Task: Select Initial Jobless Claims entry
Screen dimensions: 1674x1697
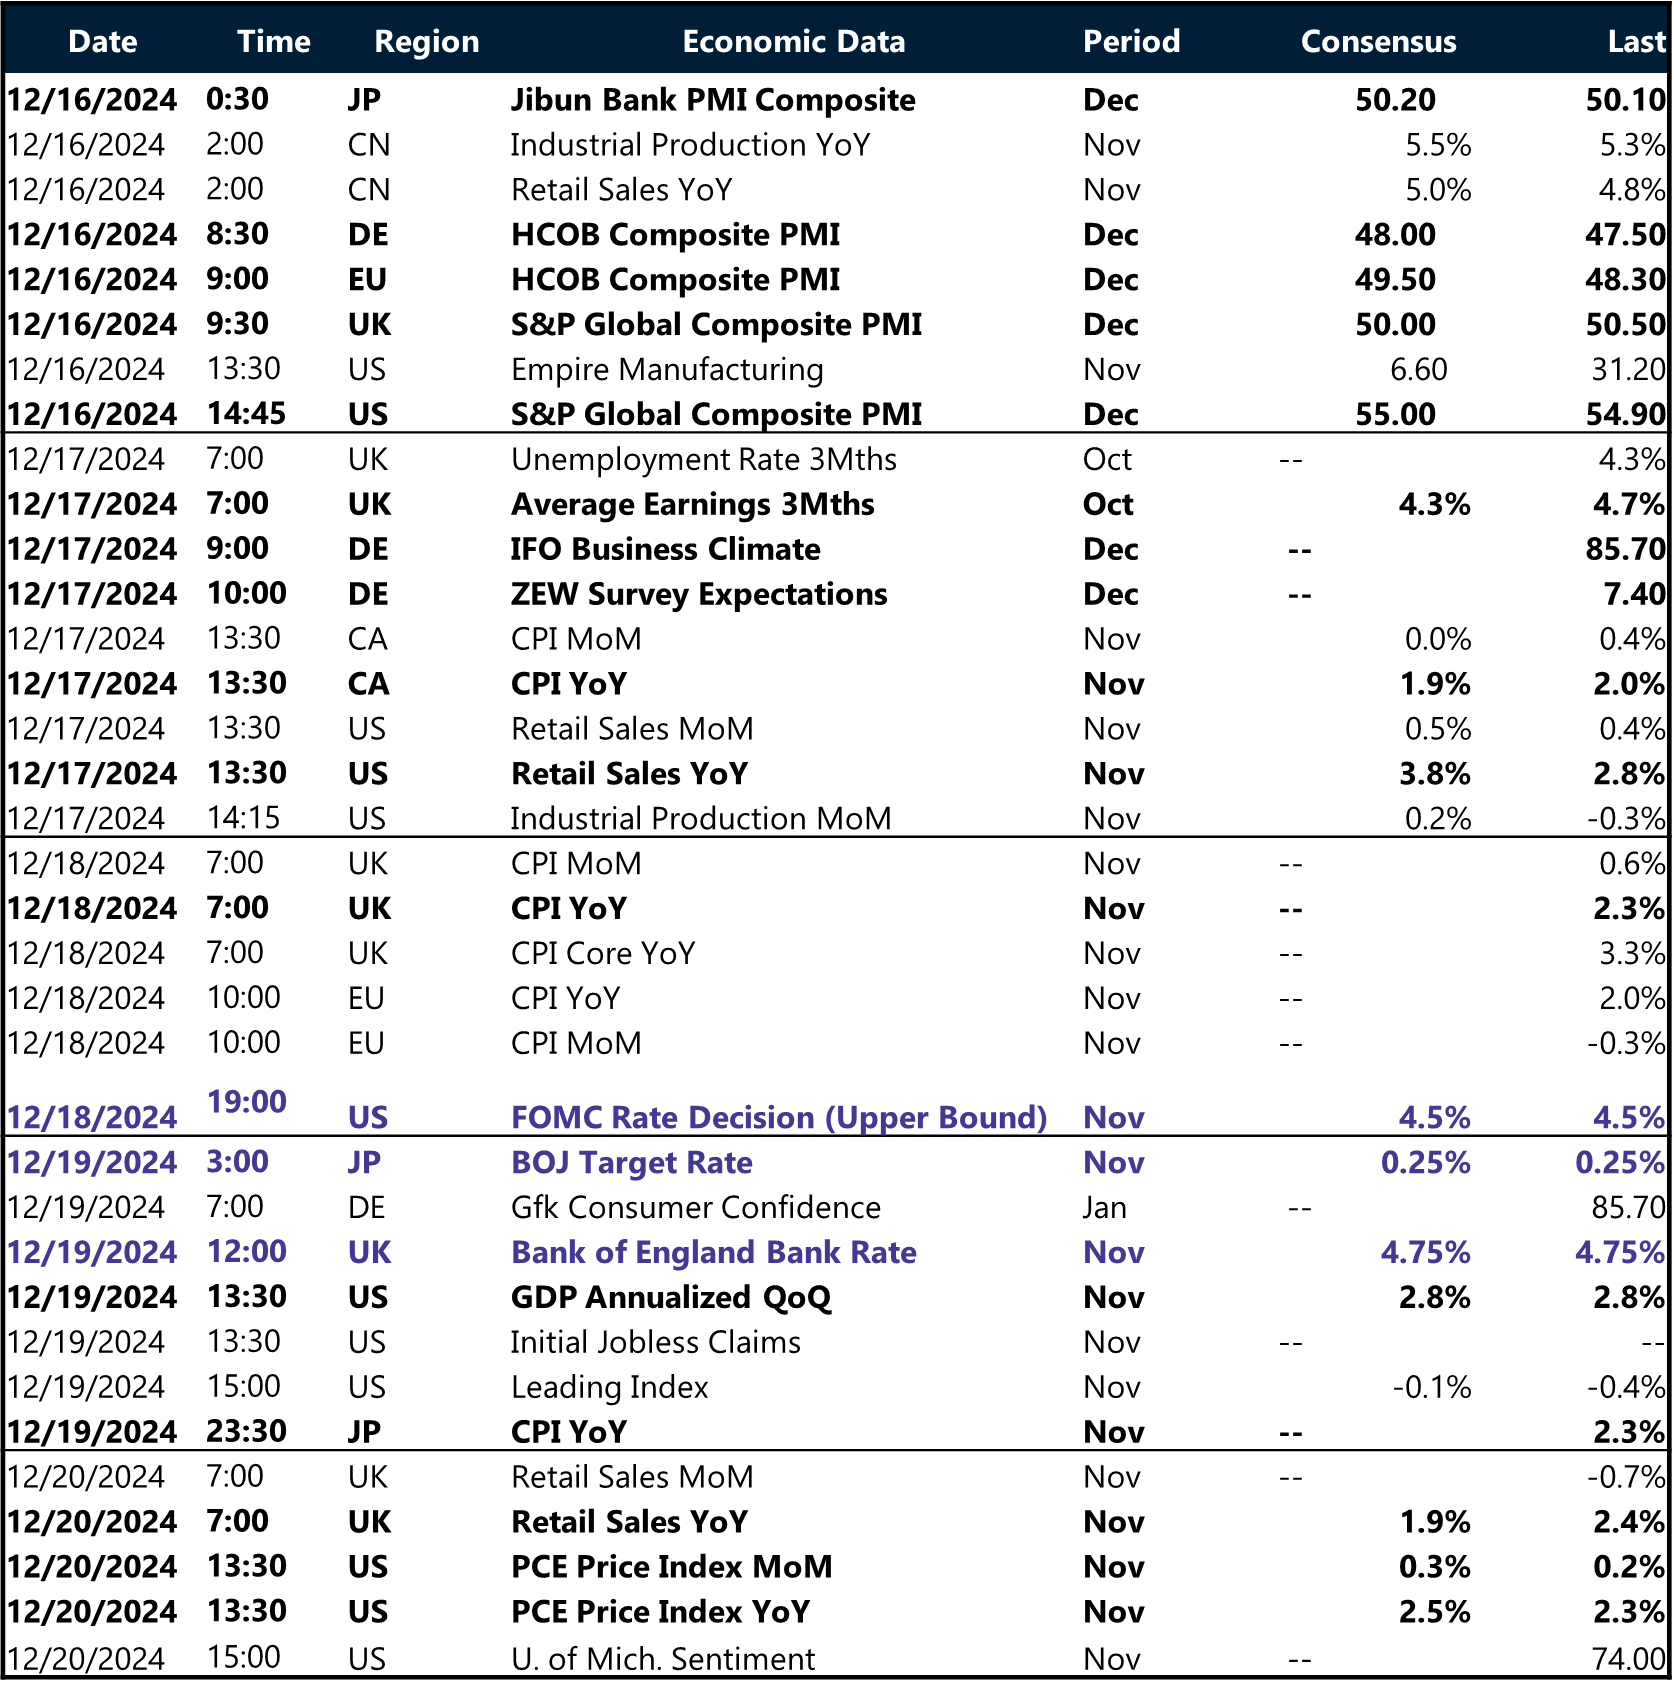Action: pos(656,1343)
